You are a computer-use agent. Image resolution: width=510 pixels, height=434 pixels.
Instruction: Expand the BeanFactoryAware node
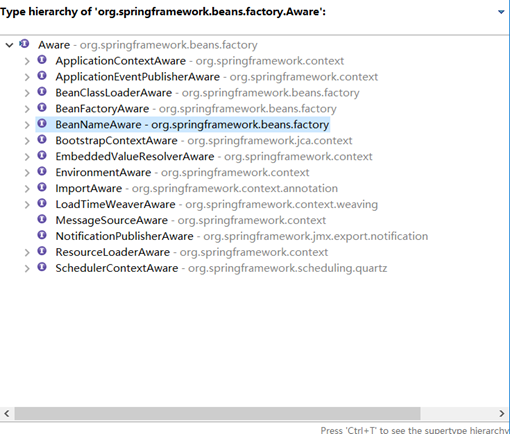[27, 109]
